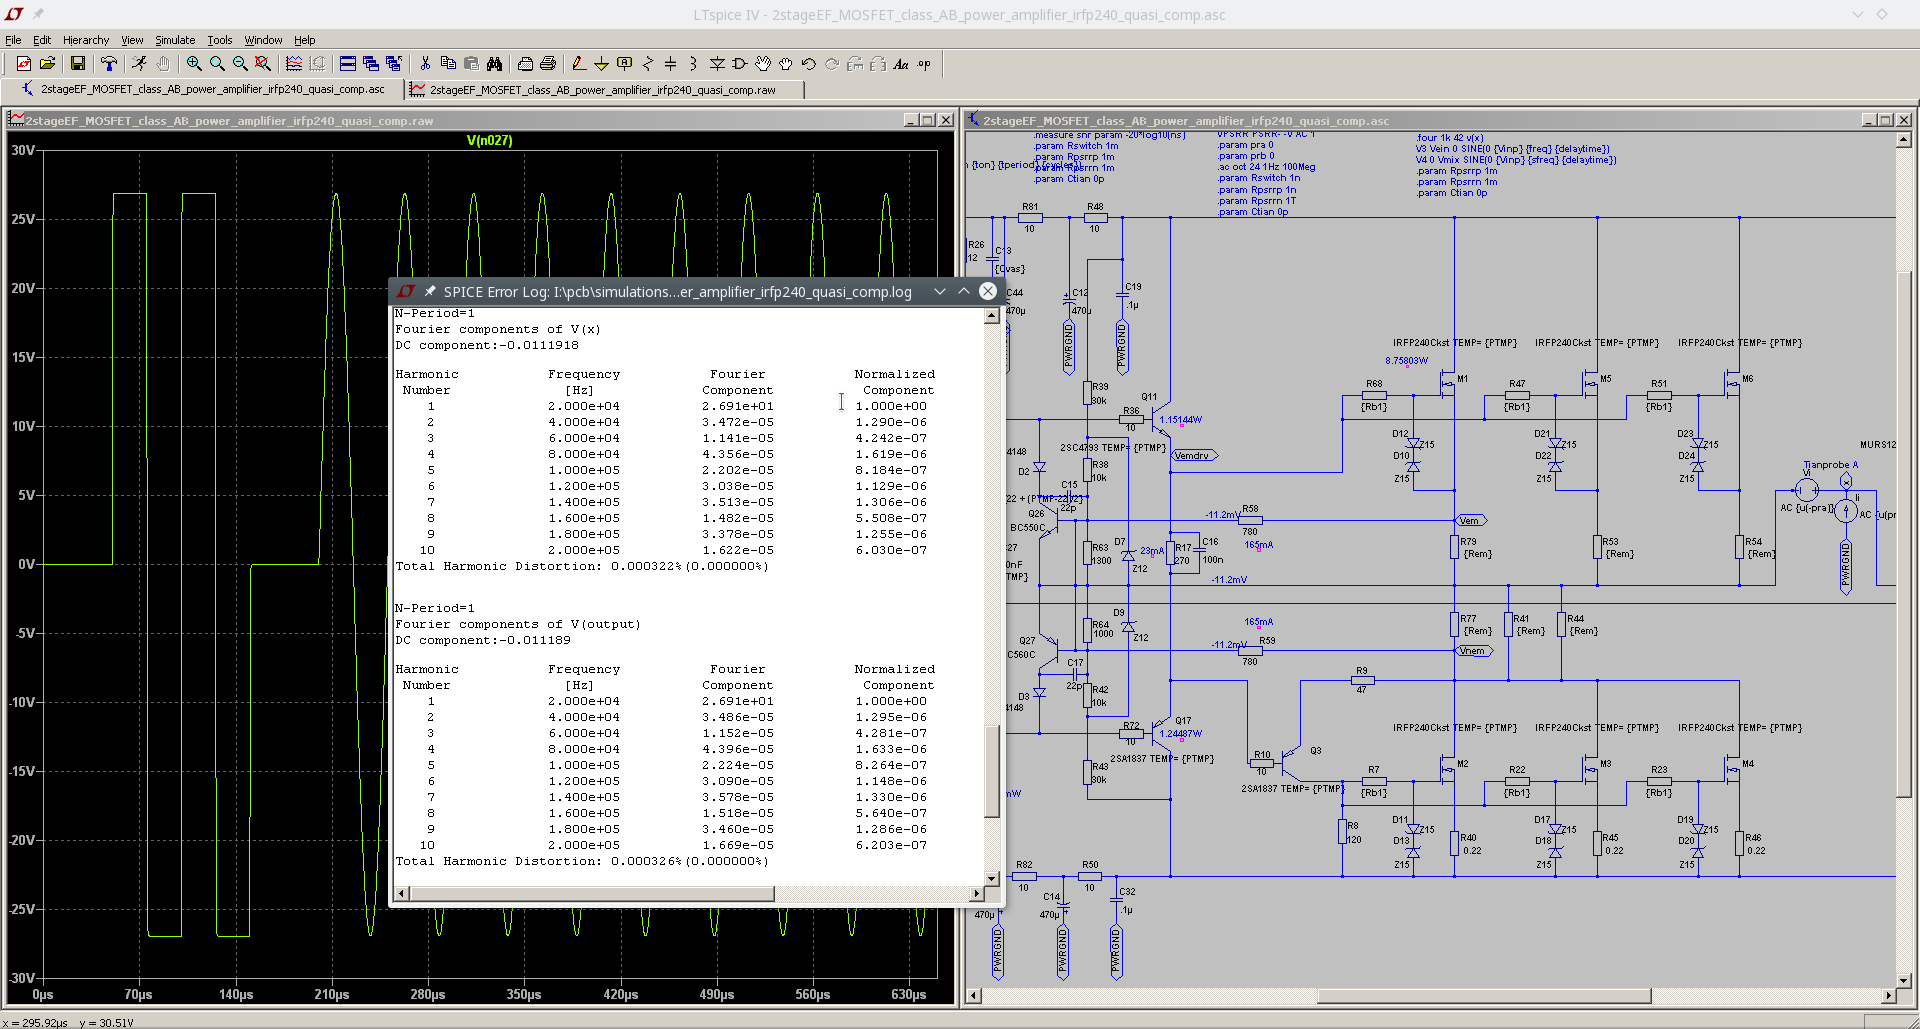Select the Inductor placement tool
Screen dimensions: 1920x1029
[x=694, y=64]
